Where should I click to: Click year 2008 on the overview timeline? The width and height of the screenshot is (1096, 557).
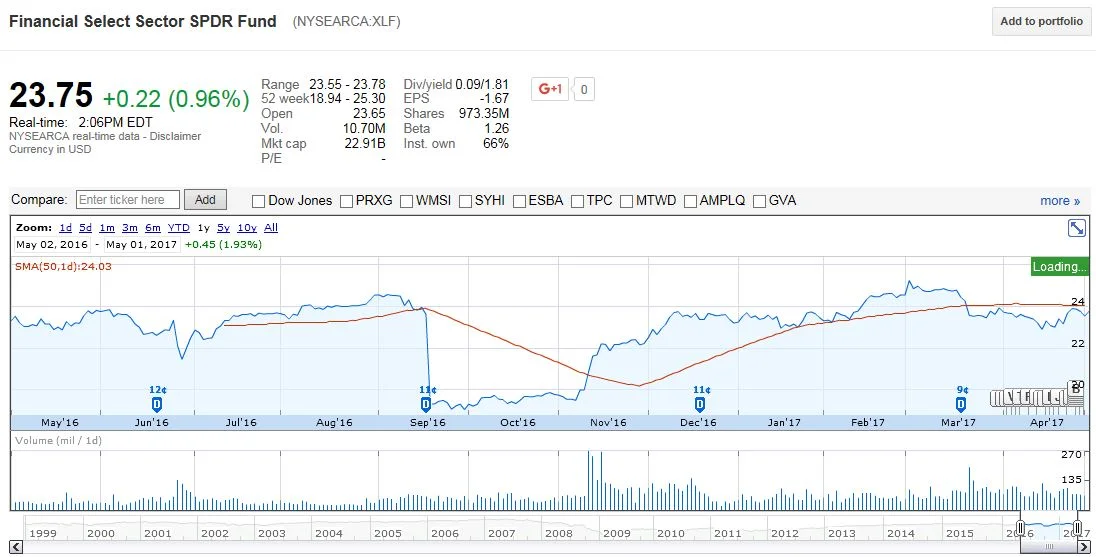point(558,533)
